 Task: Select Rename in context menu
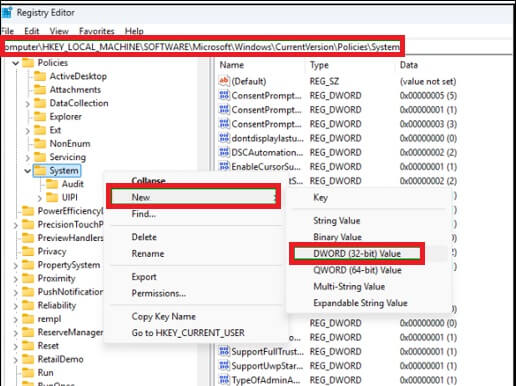(148, 254)
